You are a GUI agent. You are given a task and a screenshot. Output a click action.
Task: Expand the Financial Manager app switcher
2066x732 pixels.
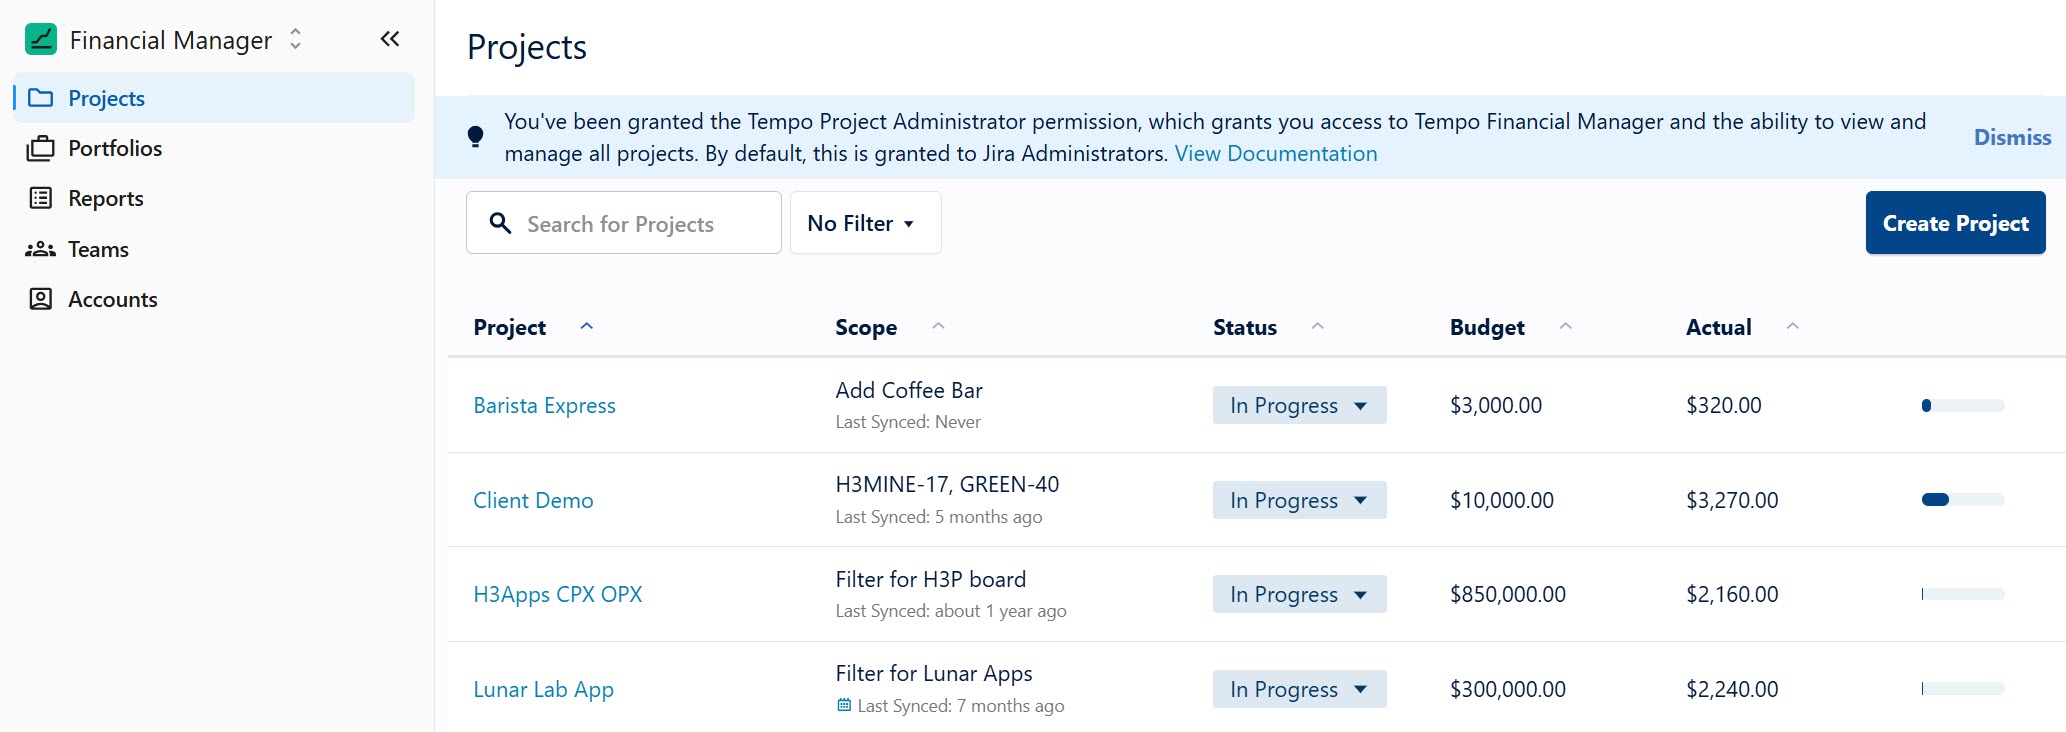295,39
